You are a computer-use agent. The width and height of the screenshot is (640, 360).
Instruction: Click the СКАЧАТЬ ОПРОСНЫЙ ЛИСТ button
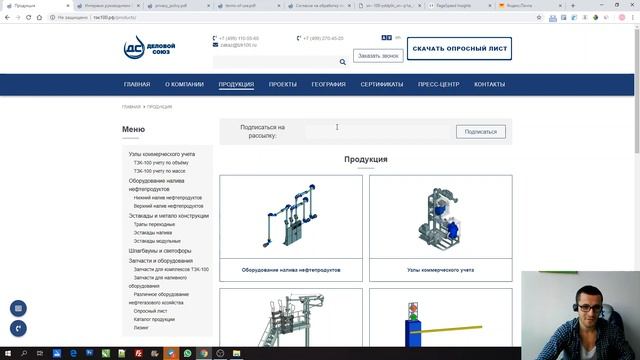[459, 49]
